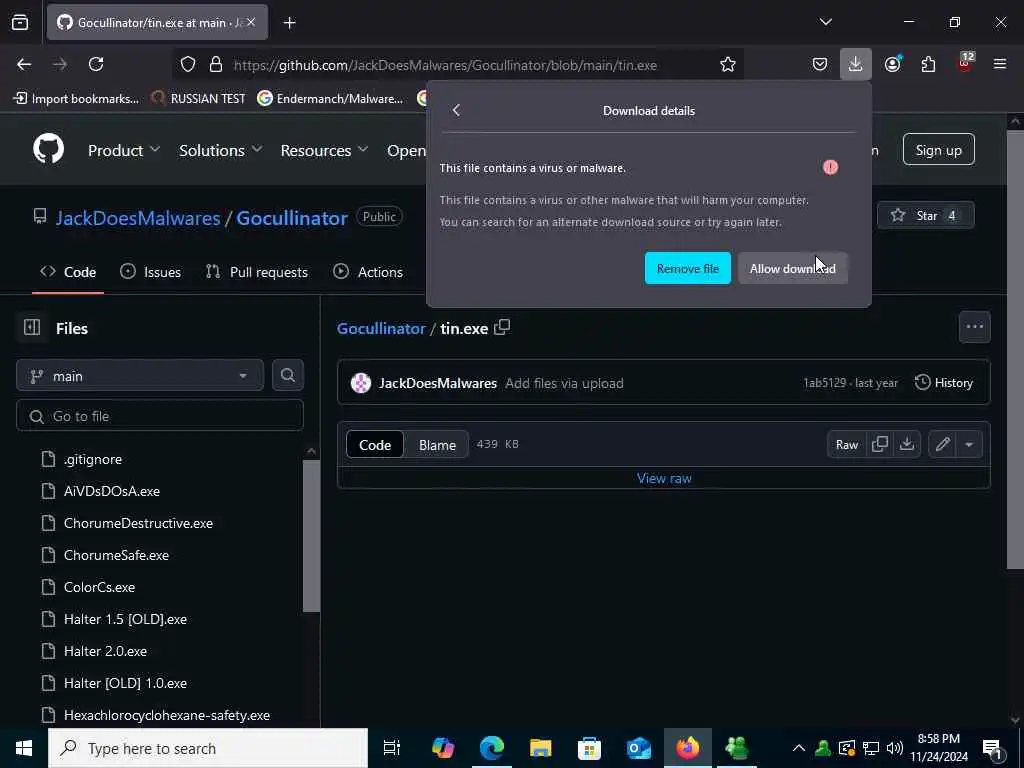Screen dimensions: 1024x768
Task: Click the Remove file button
Action: [688, 268]
